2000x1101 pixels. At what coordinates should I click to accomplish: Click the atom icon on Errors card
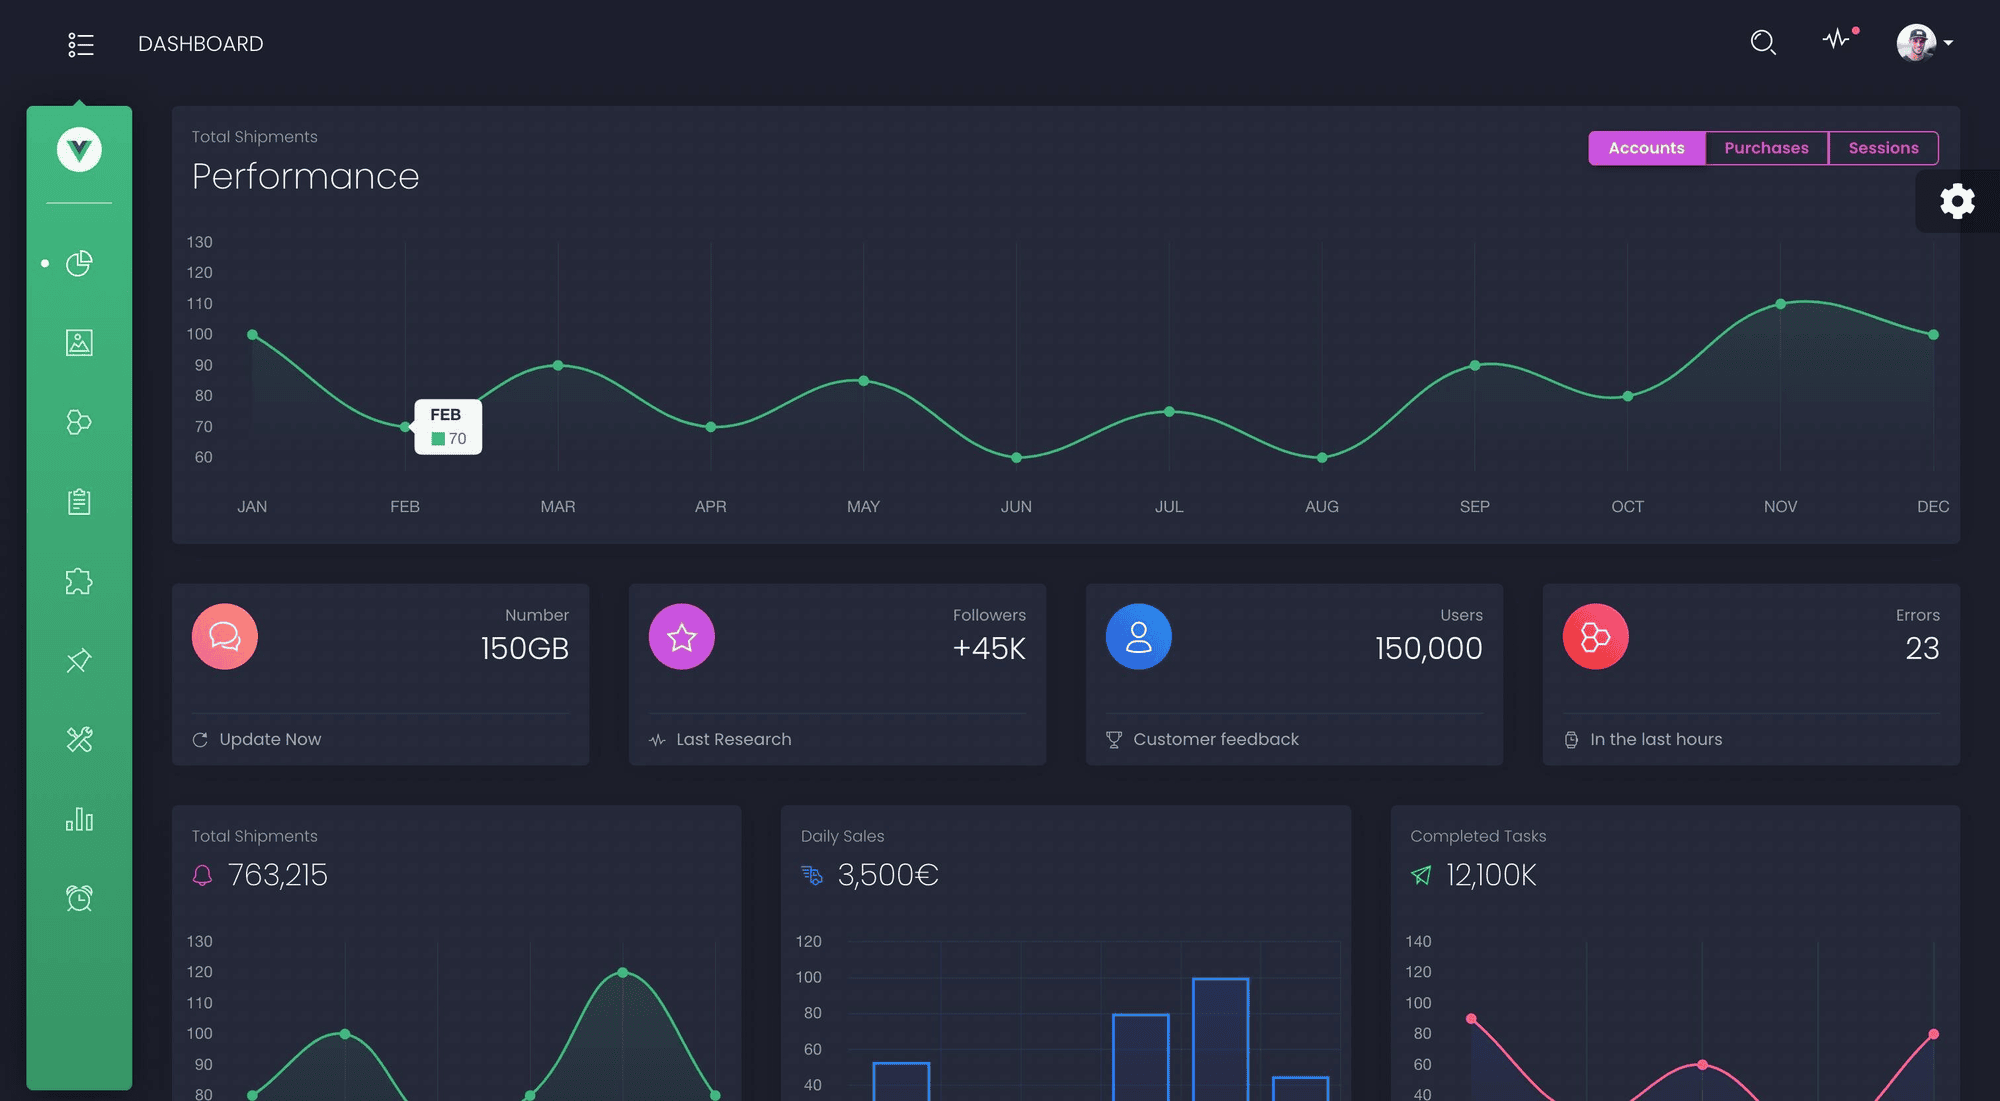click(x=1596, y=637)
